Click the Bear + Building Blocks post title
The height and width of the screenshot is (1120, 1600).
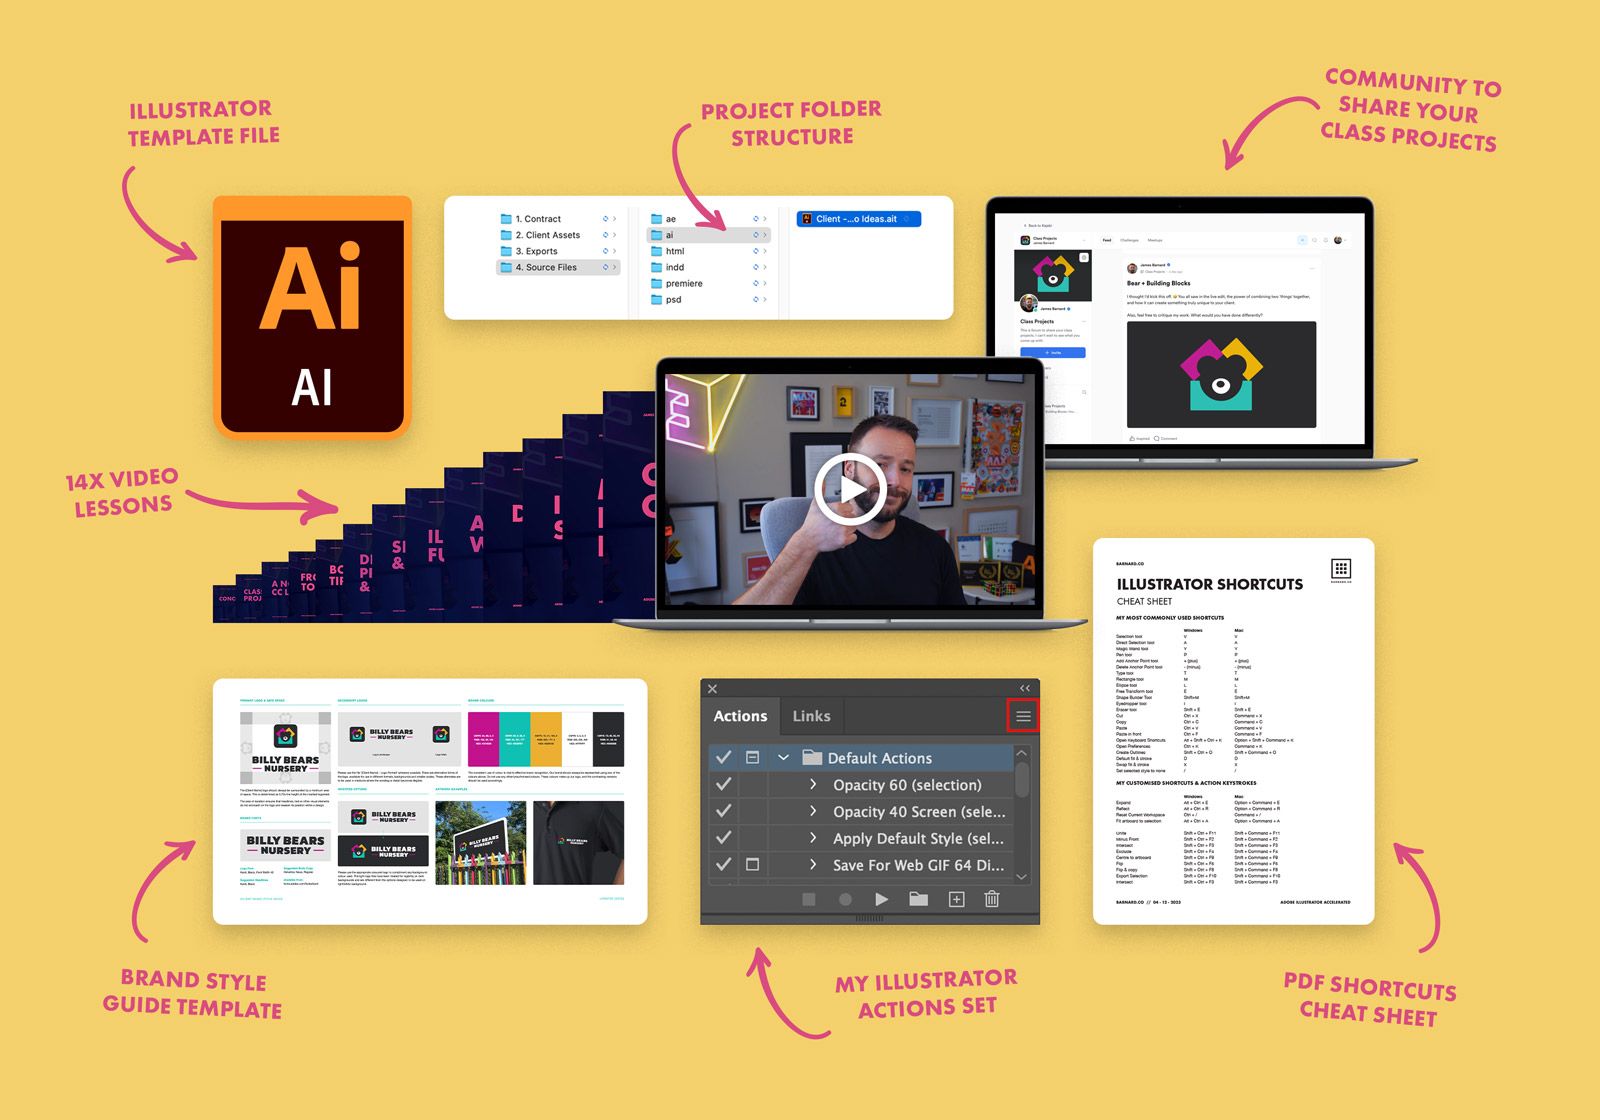[1159, 283]
